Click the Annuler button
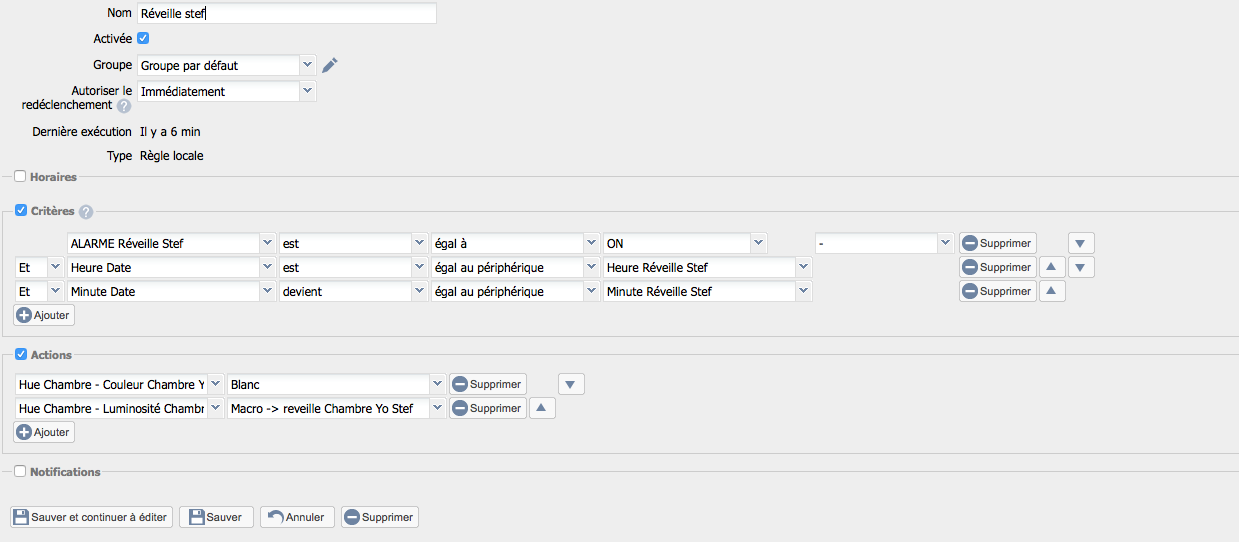Image resolution: width=1239 pixels, height=543 pixels. pos(297,517)
